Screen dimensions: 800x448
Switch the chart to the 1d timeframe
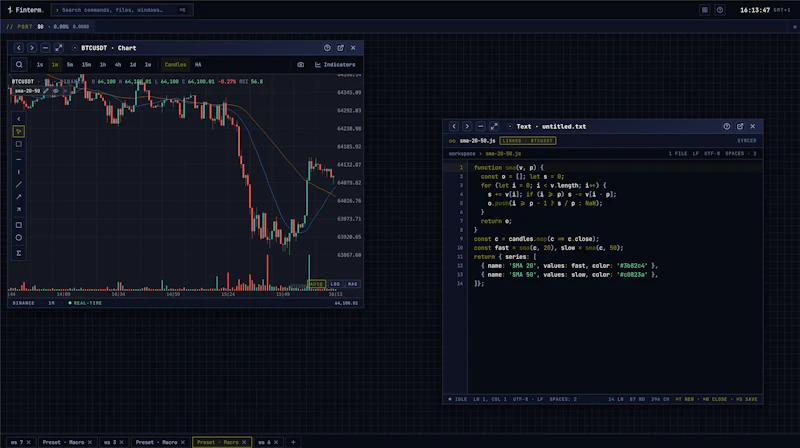[133, 65]
